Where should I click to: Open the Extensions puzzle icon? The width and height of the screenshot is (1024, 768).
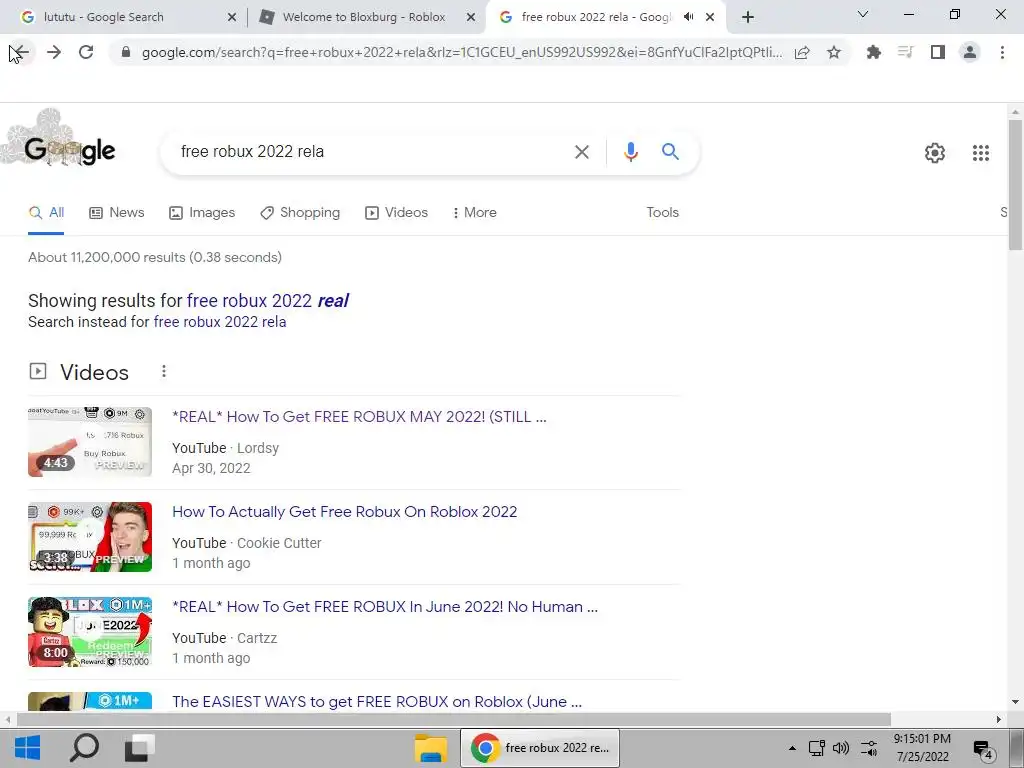pos(873,52)
